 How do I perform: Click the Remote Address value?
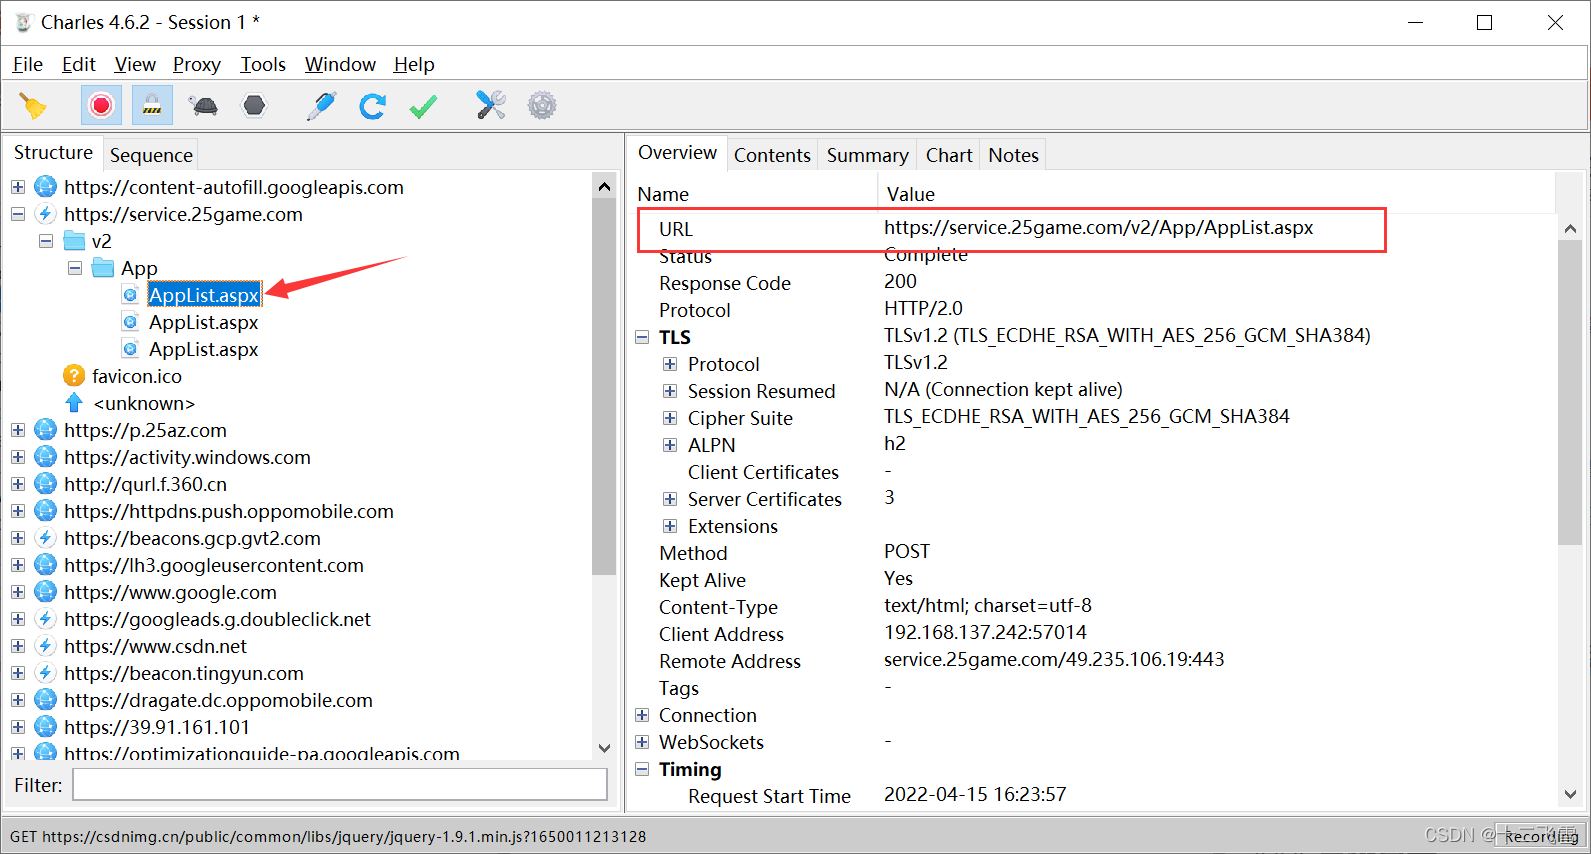pyautogui.click(x=1054, y=659)
